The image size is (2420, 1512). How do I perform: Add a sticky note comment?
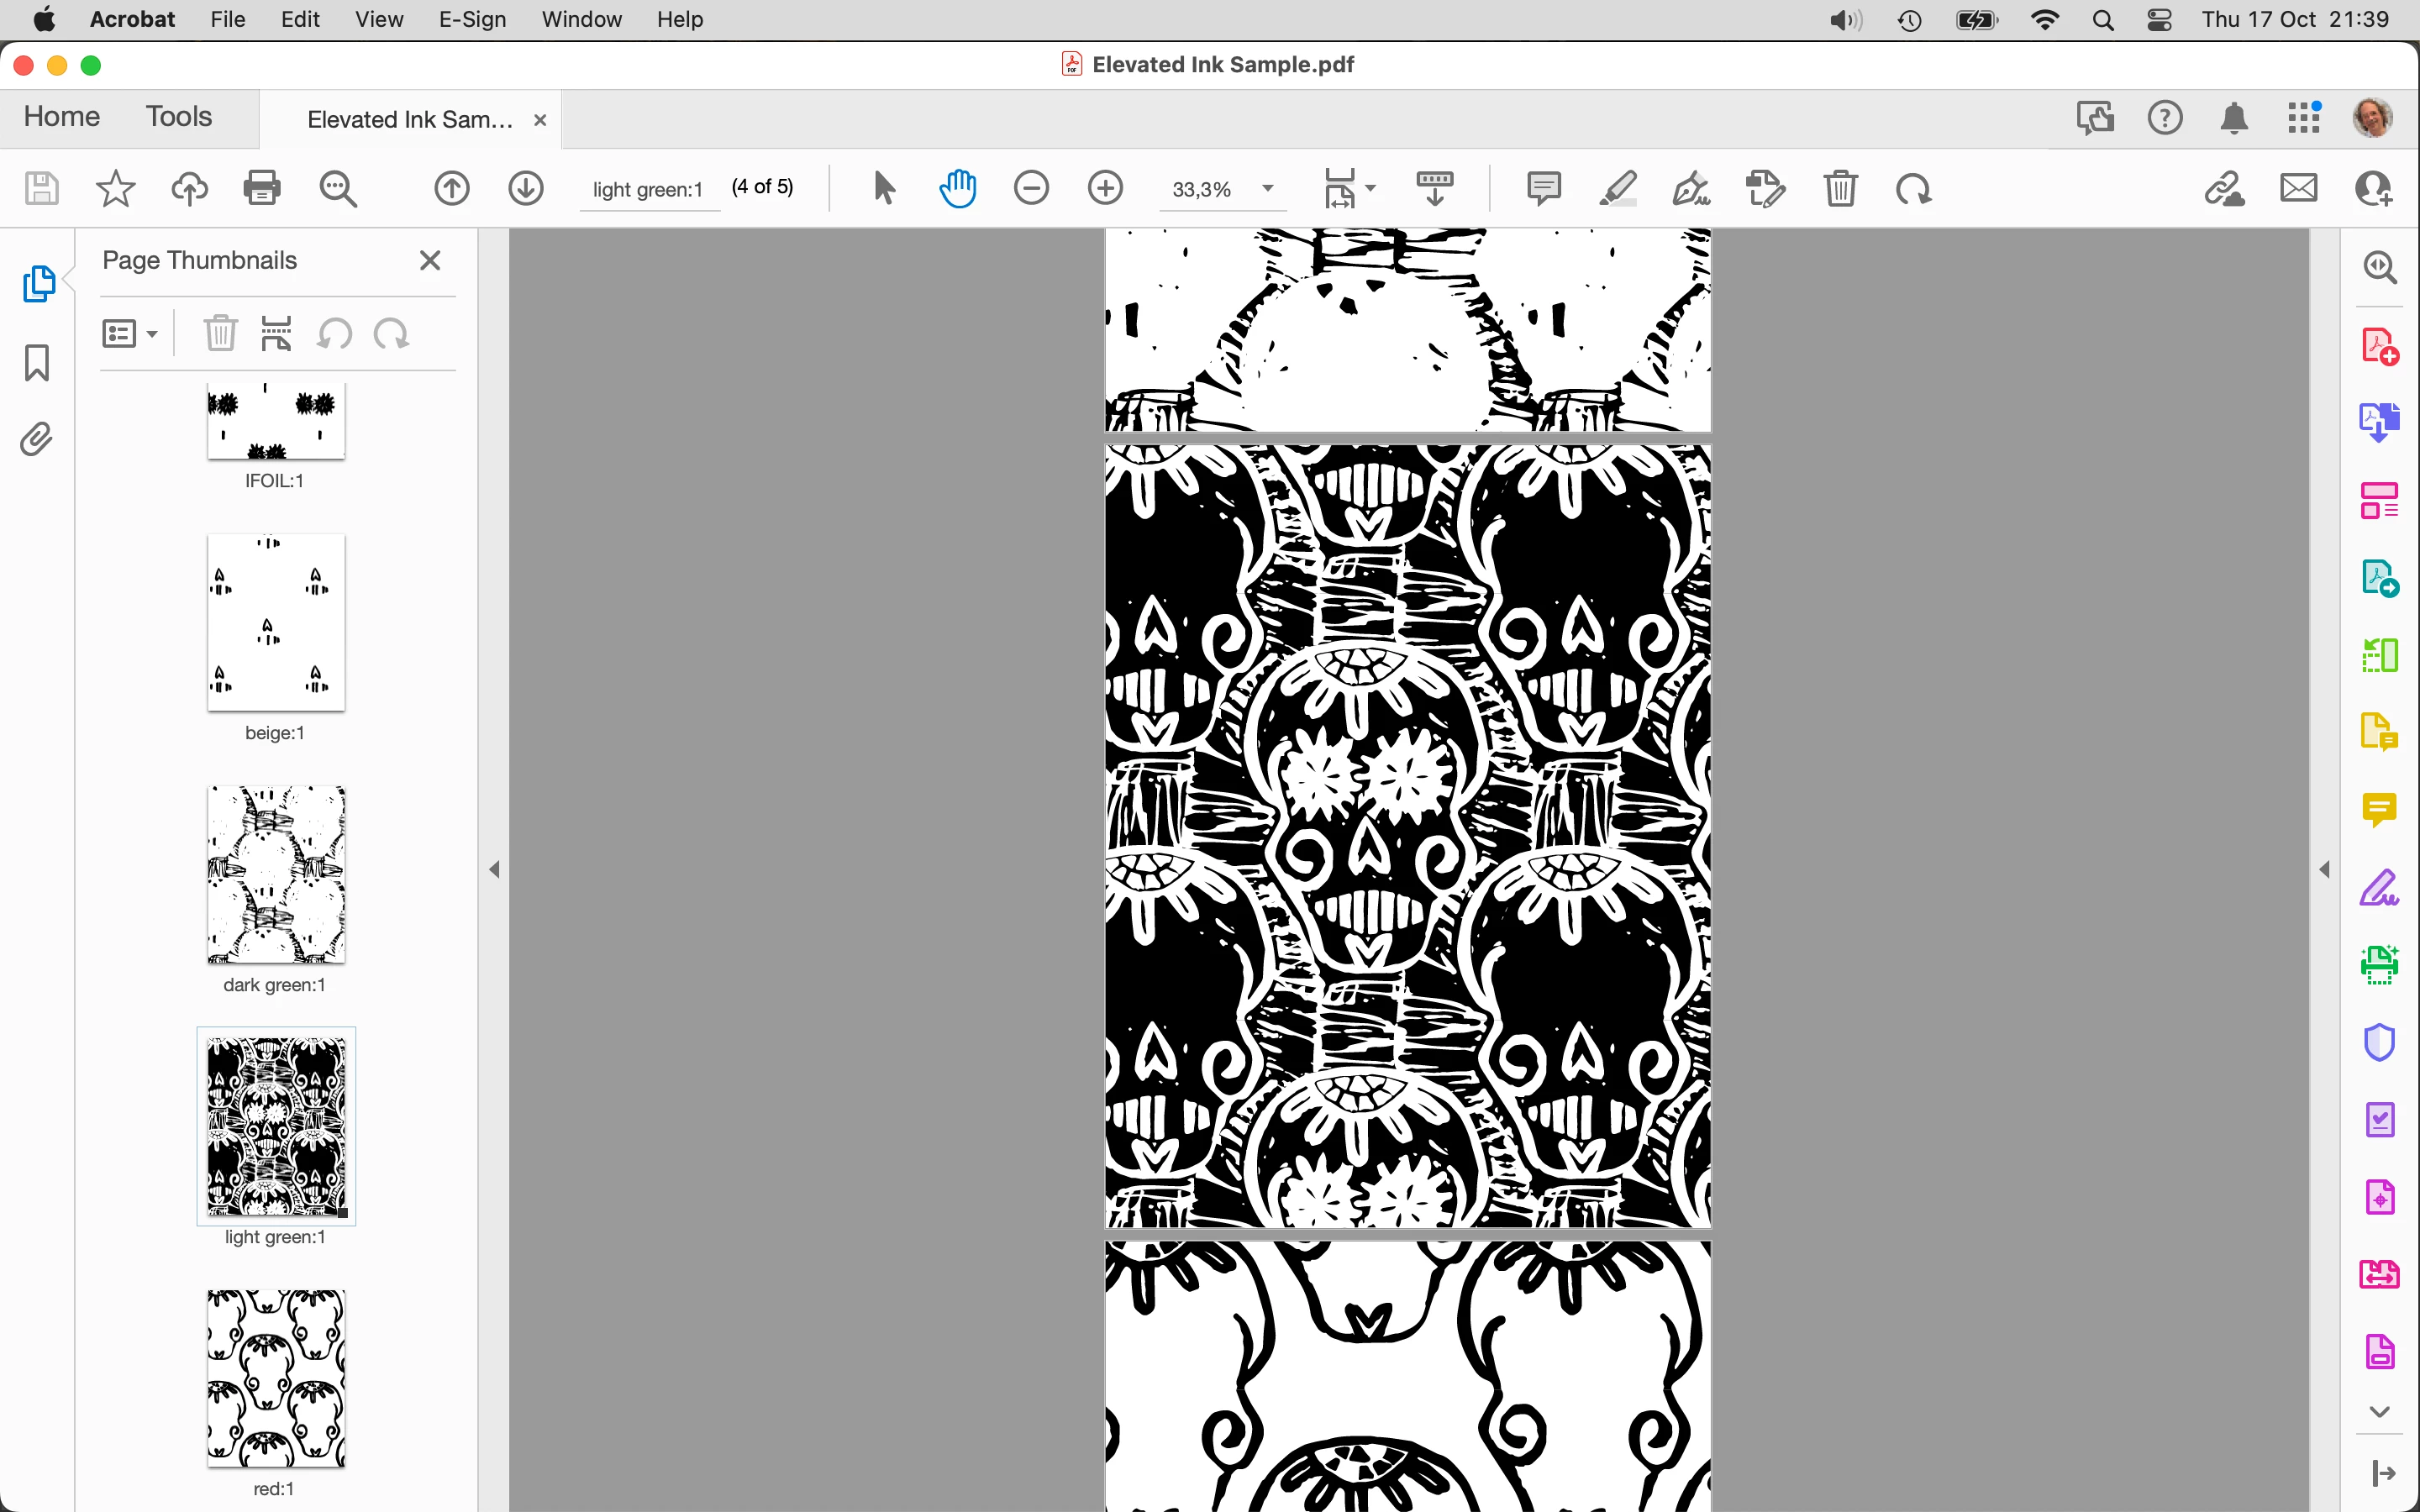(x=1543, y=188)
